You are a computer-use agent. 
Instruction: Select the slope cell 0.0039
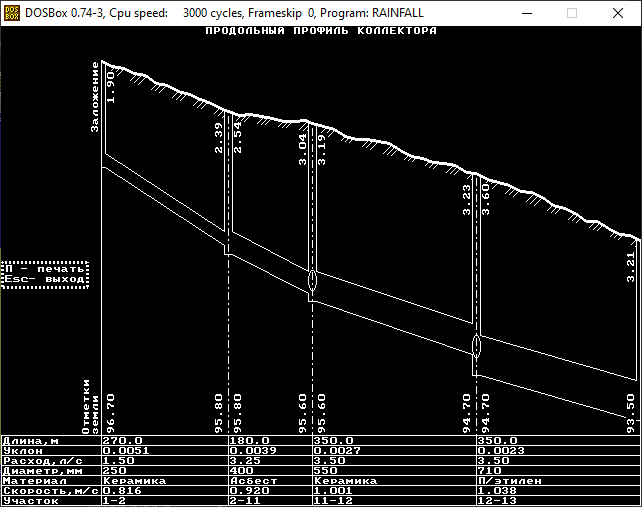tap(253, 451)
